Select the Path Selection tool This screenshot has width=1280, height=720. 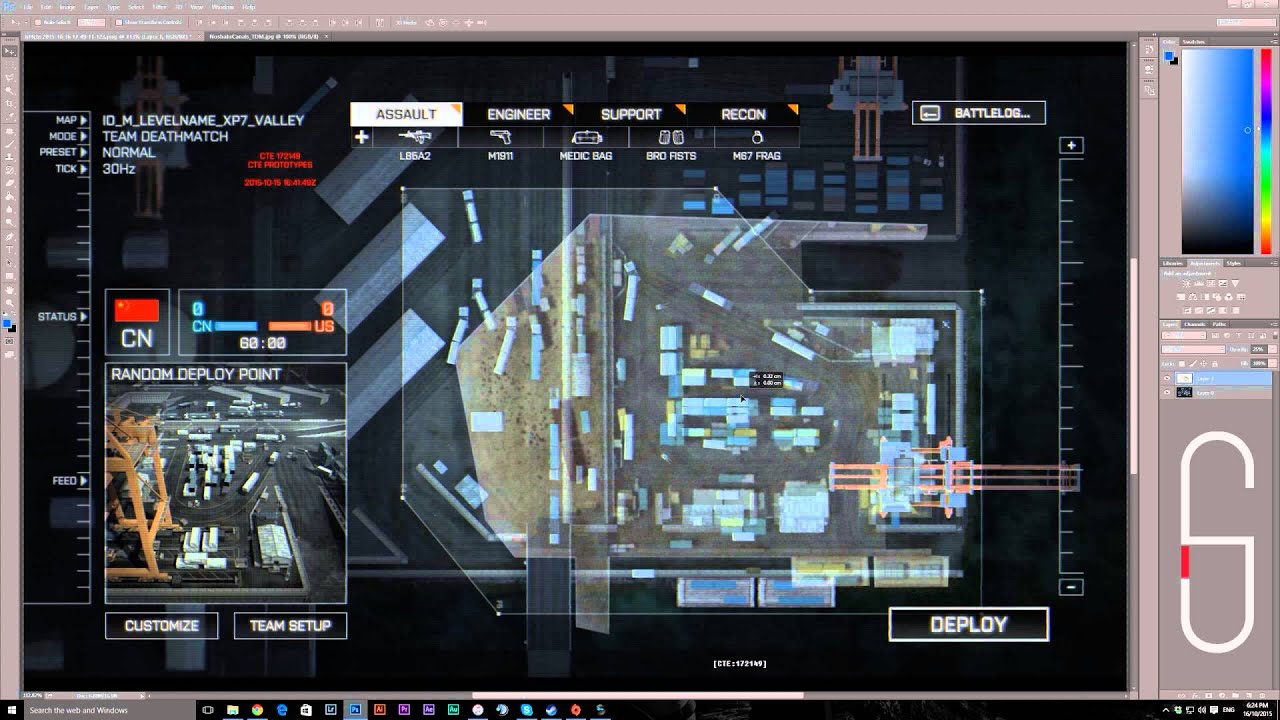(9, 262)
